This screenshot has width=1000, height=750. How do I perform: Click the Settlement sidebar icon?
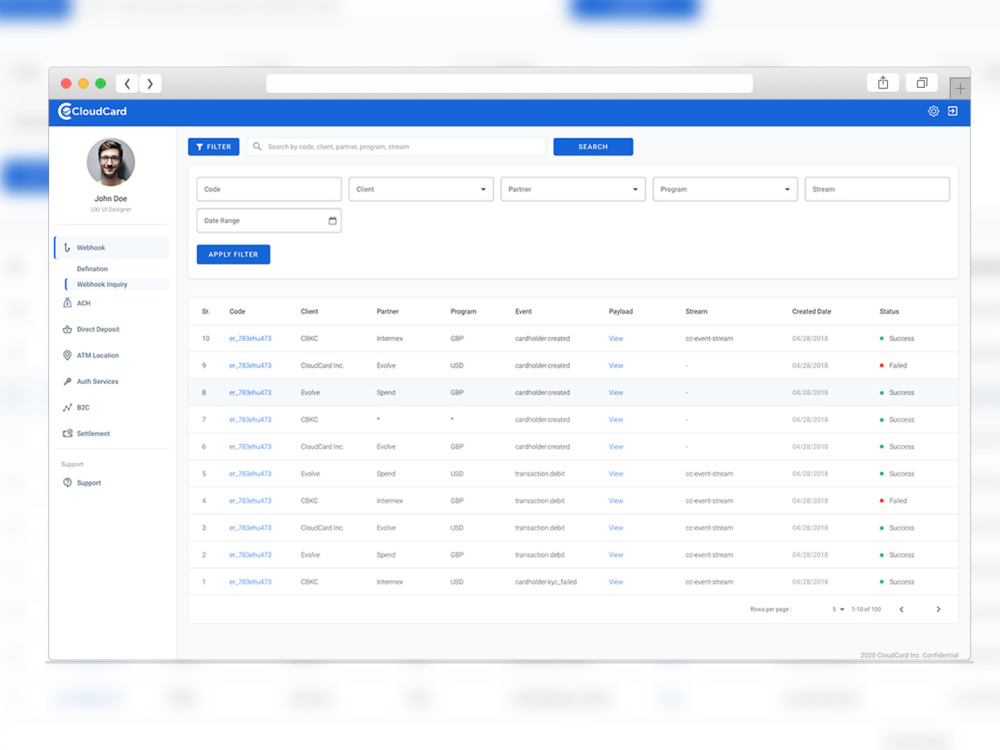click(67, 434)
